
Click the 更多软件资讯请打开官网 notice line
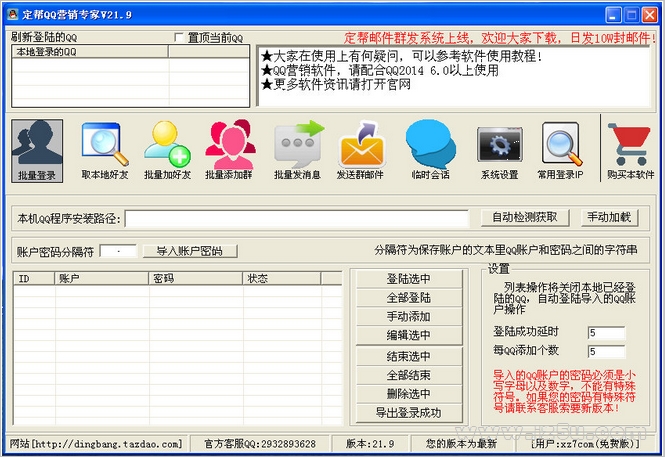click(x=335, y=84)
